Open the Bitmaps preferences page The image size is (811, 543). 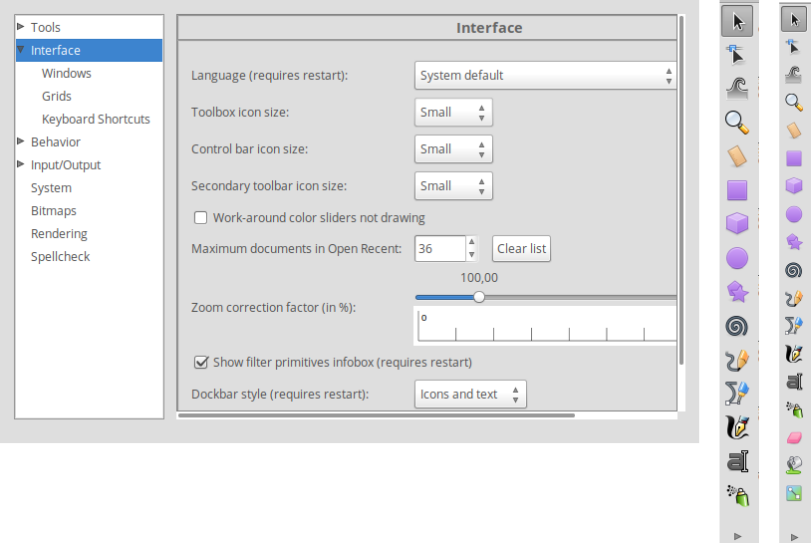54,210
